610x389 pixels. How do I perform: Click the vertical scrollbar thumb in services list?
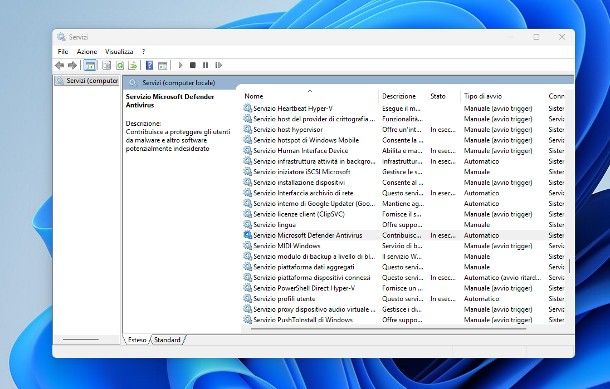click(569, 266)
